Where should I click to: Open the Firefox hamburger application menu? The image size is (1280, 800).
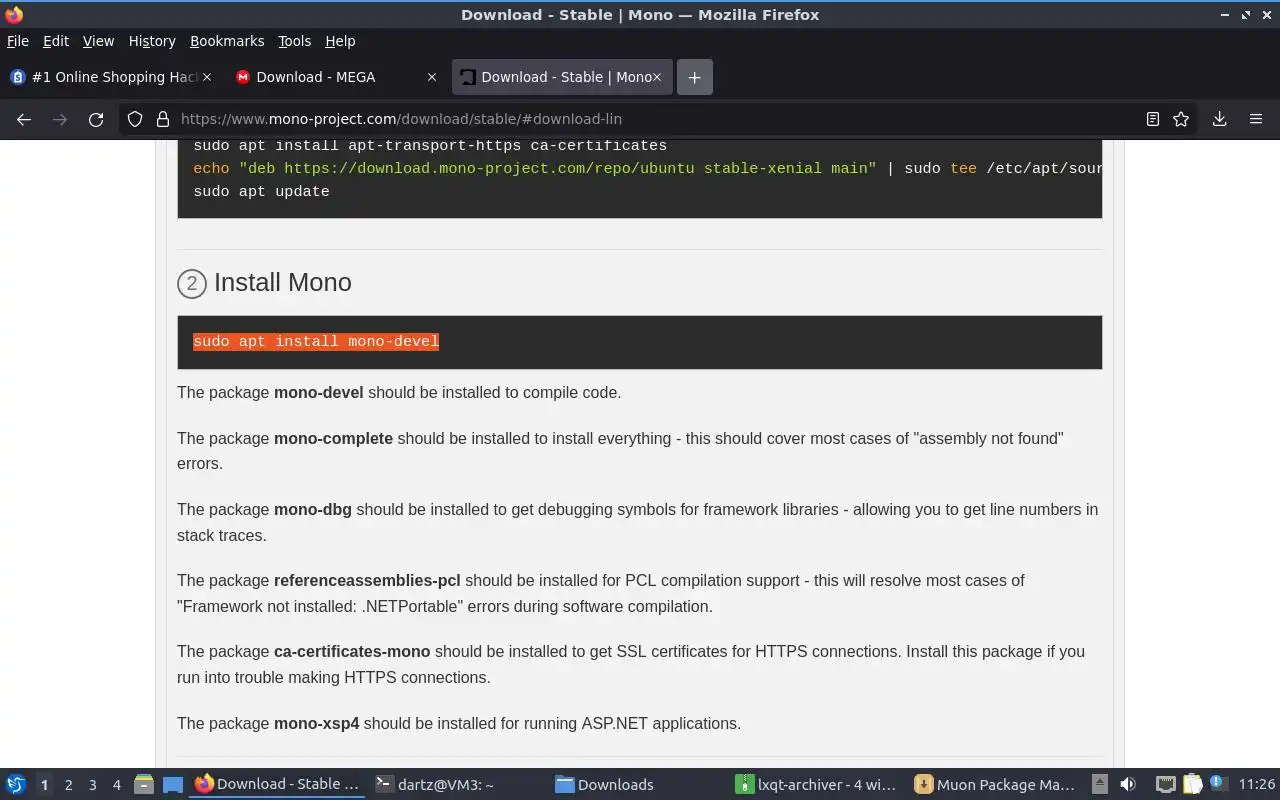pyautogui.click(x=1256, y=119)
